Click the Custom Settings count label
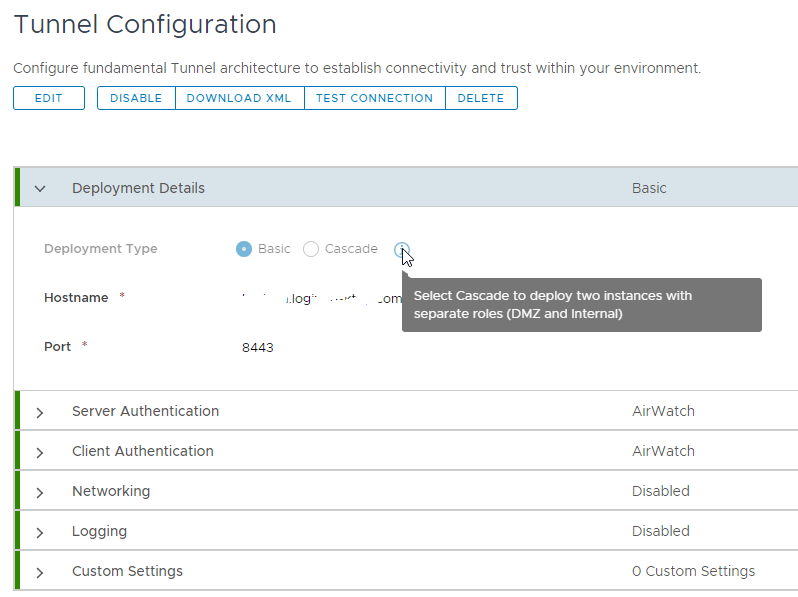798x597 pixels. 693,571
